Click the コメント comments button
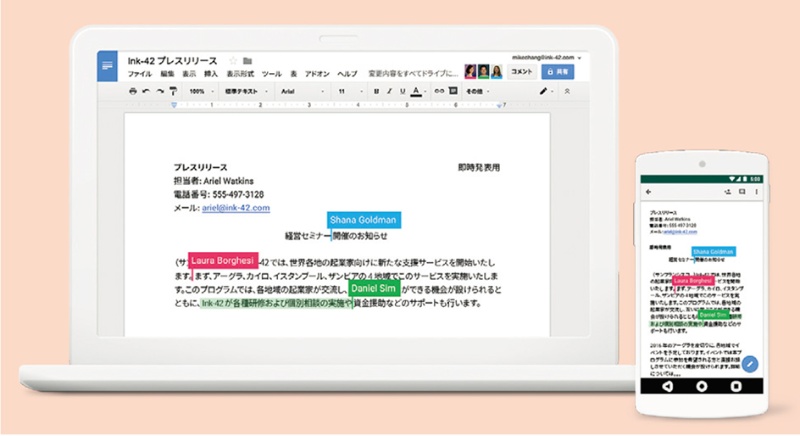Image resolution: width=800 pixels, height=436 pixels. coord(521,72)
